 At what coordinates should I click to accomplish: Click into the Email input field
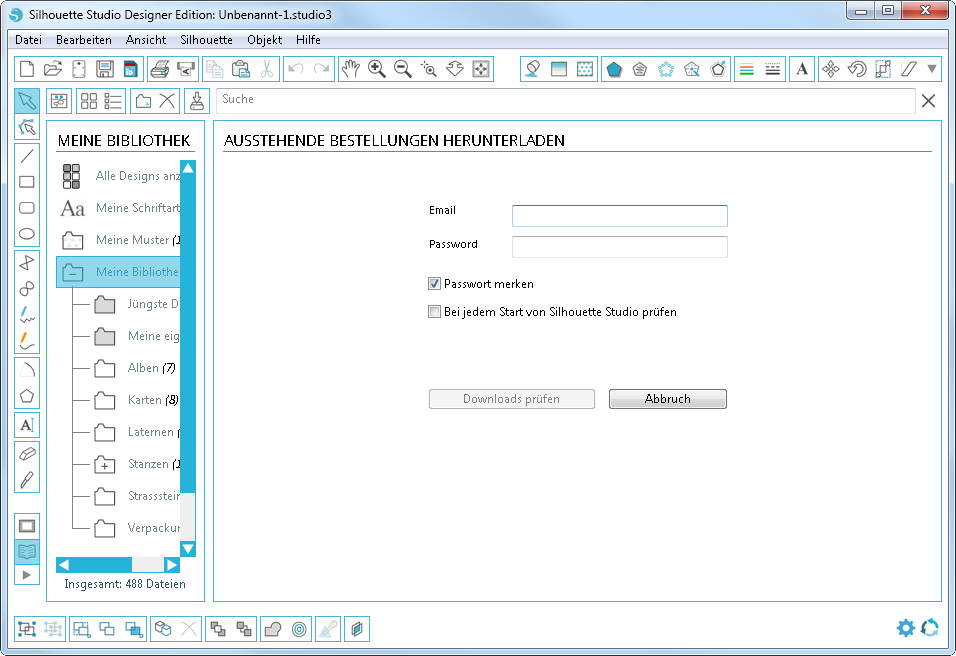(x=619, y=216)
